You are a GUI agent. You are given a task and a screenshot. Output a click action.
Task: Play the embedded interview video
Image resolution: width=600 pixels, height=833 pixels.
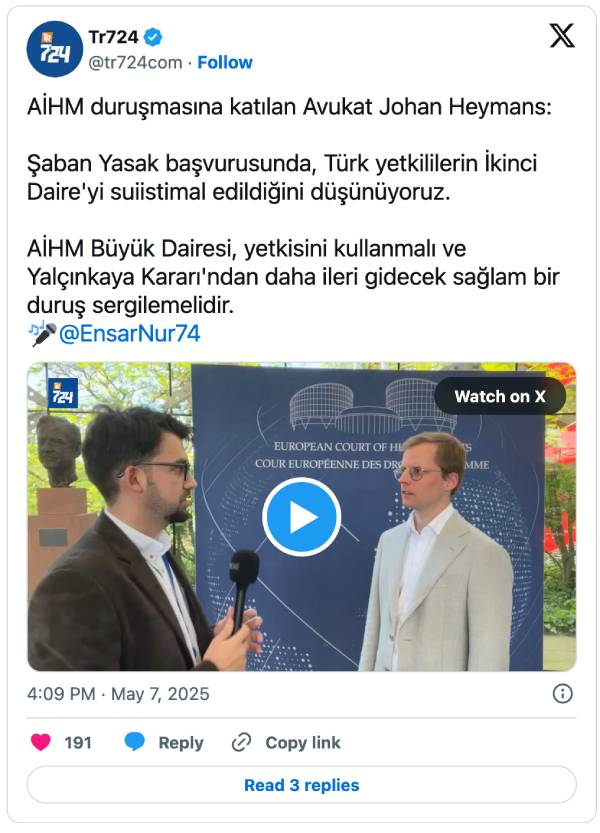coord(301,516)
